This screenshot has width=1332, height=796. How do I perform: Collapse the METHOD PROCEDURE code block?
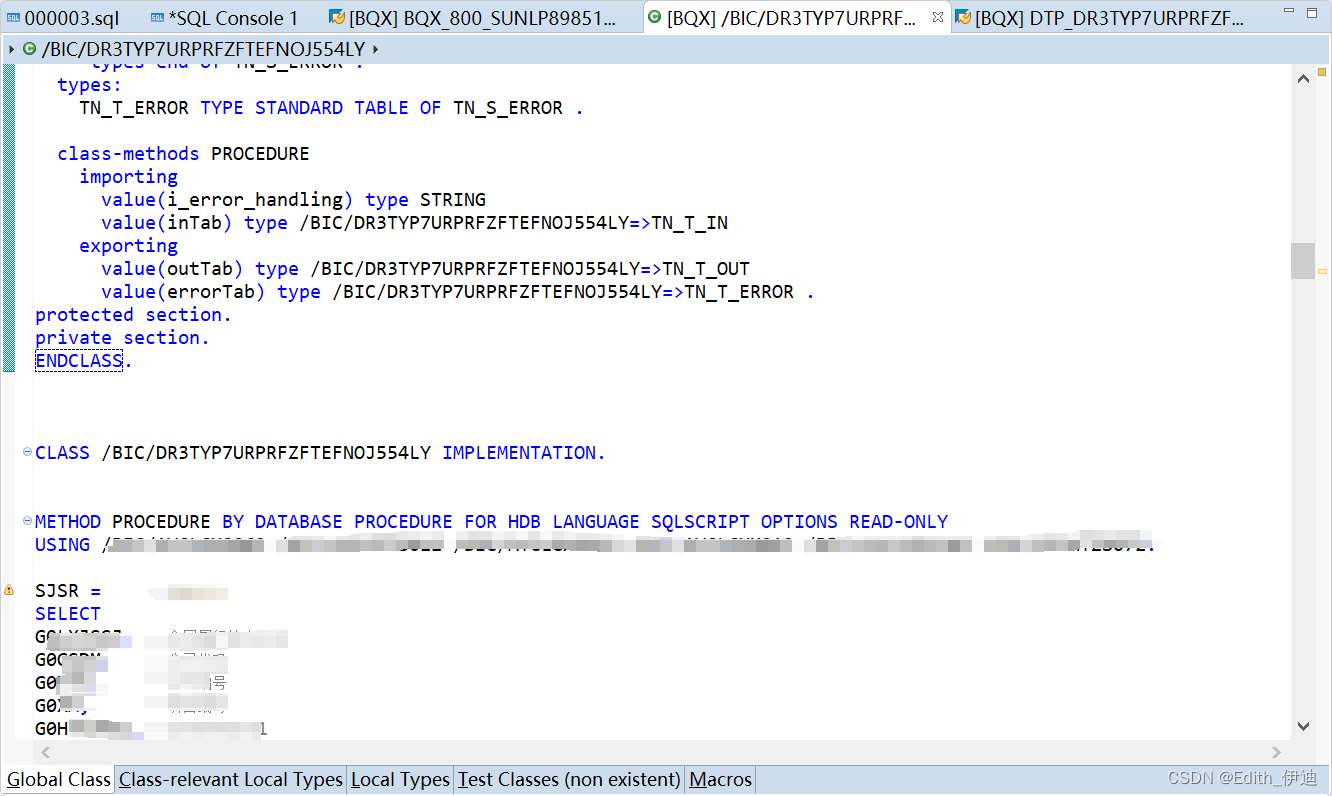26,520
